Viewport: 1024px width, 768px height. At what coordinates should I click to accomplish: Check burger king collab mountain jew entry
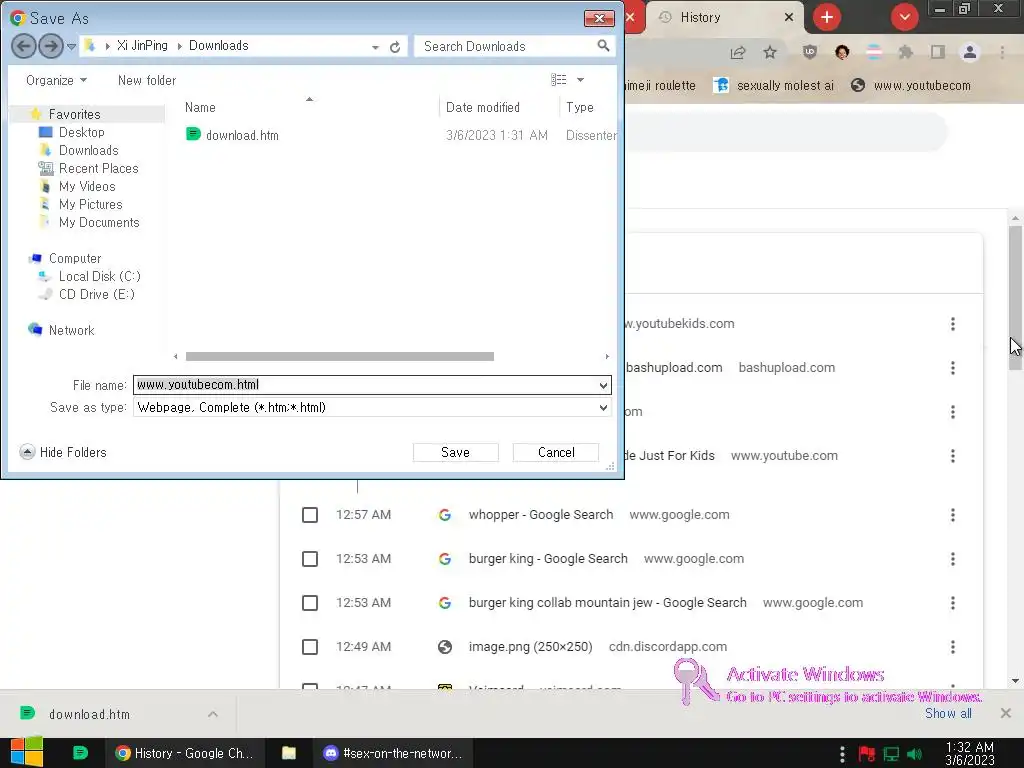(x=310, y=603)
